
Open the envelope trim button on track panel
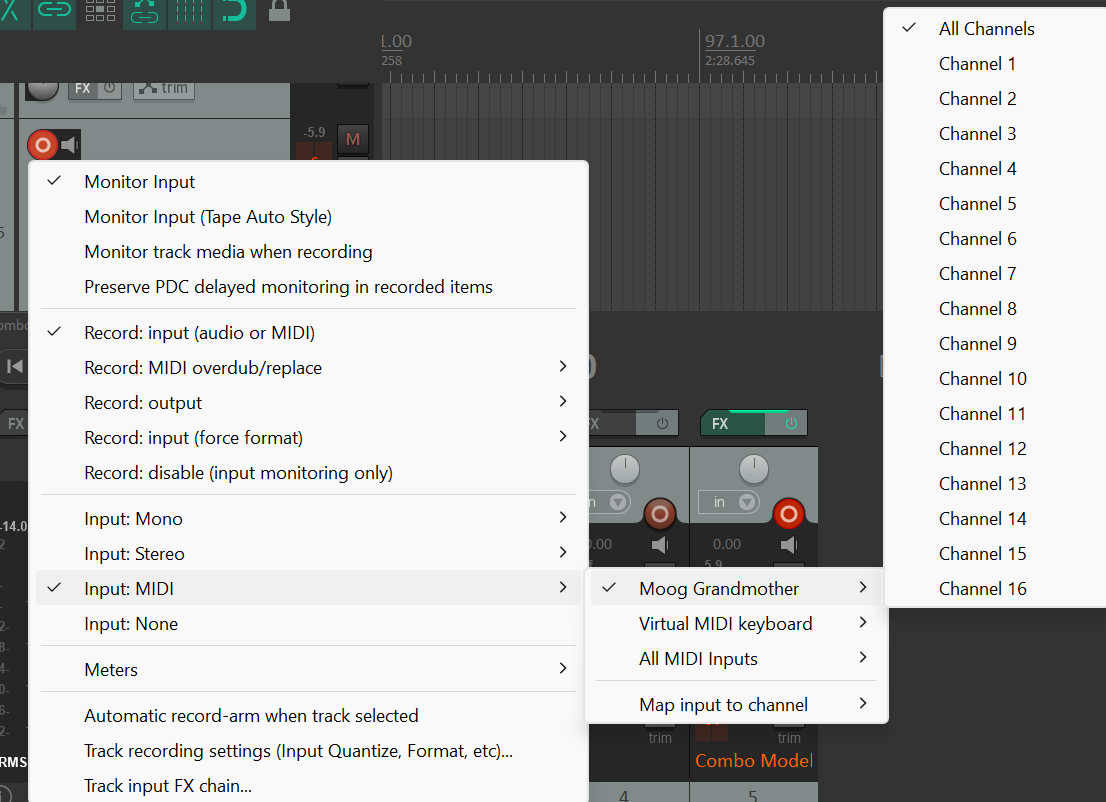pos(164,89)
